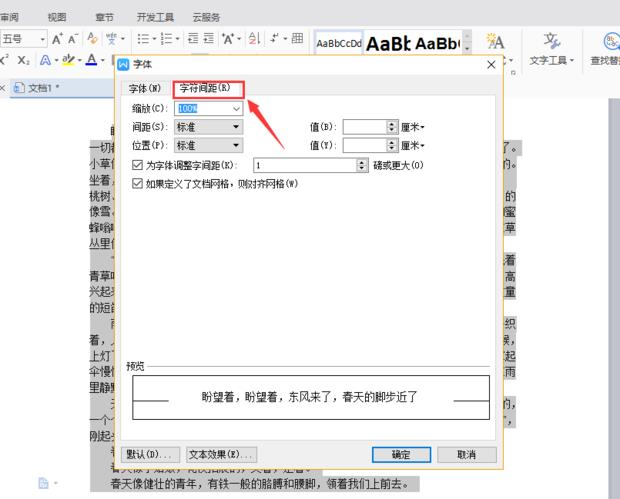Click the 查找替换 find and replace icon
This screenshot has width=620, height=499.
(611, 41)
